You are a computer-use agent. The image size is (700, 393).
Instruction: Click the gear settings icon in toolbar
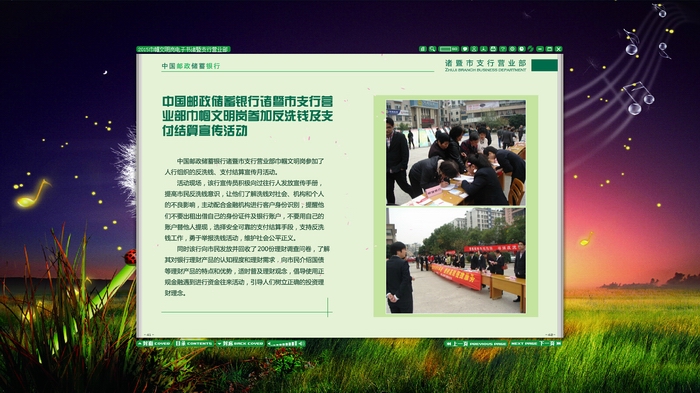[x=512, y=49]
